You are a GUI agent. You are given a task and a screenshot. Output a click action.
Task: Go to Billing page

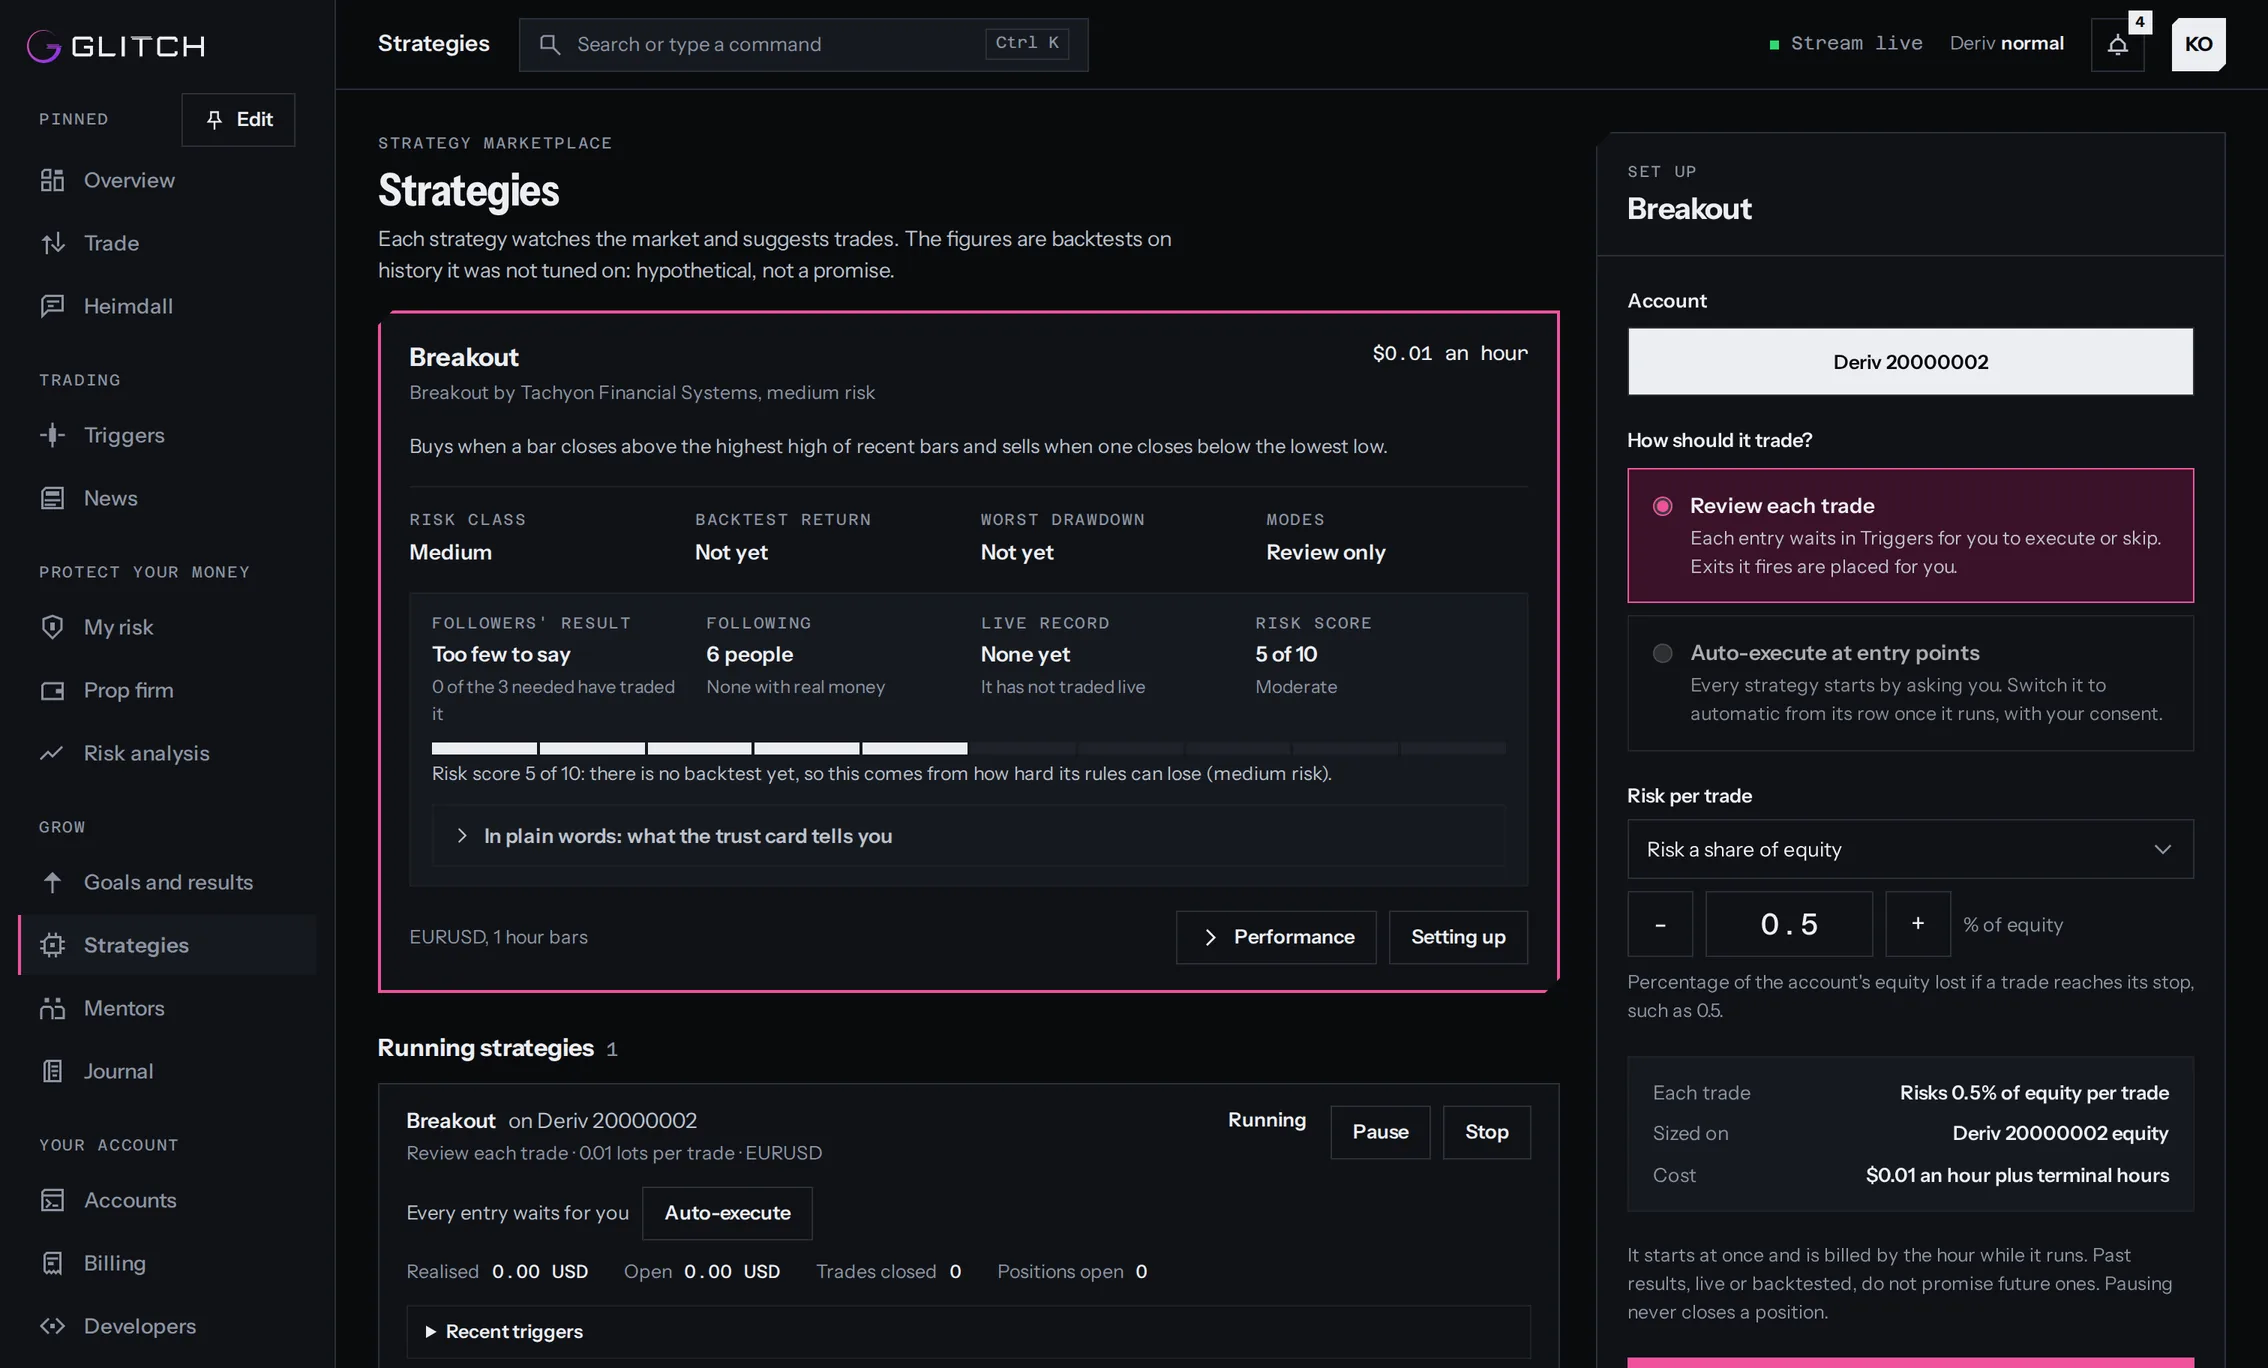(x=167, y=1263)
